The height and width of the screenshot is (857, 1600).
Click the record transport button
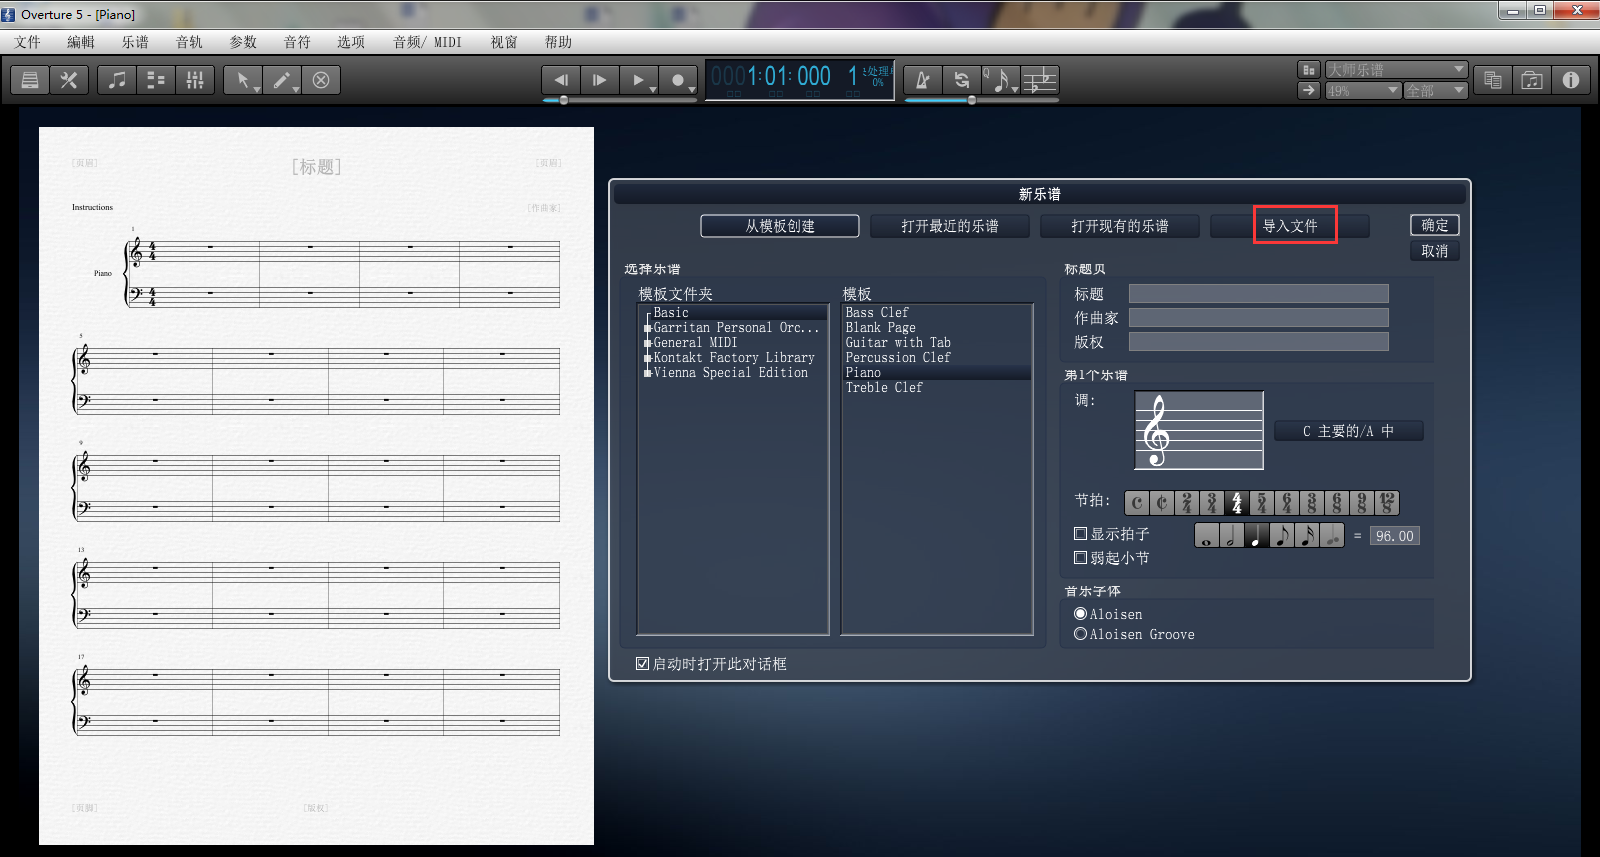click(678, 80)
